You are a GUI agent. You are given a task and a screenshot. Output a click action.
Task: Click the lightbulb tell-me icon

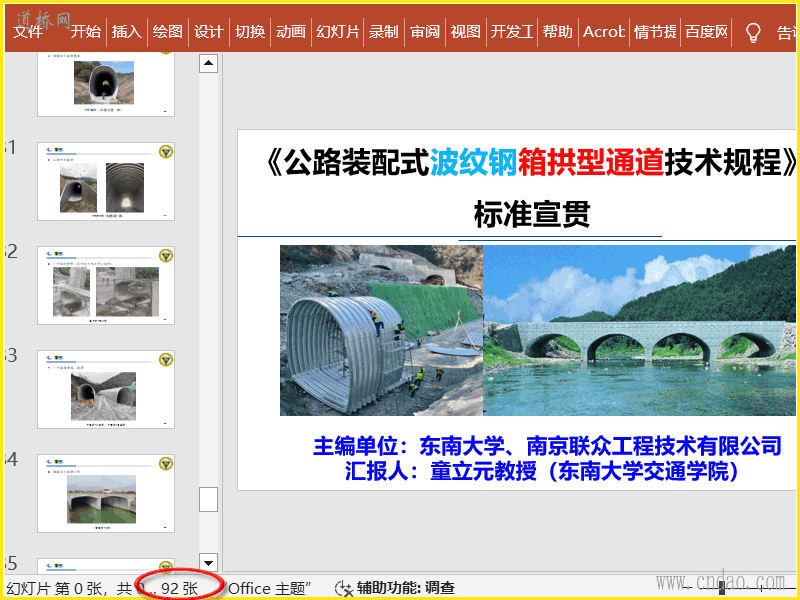(753, 33)
